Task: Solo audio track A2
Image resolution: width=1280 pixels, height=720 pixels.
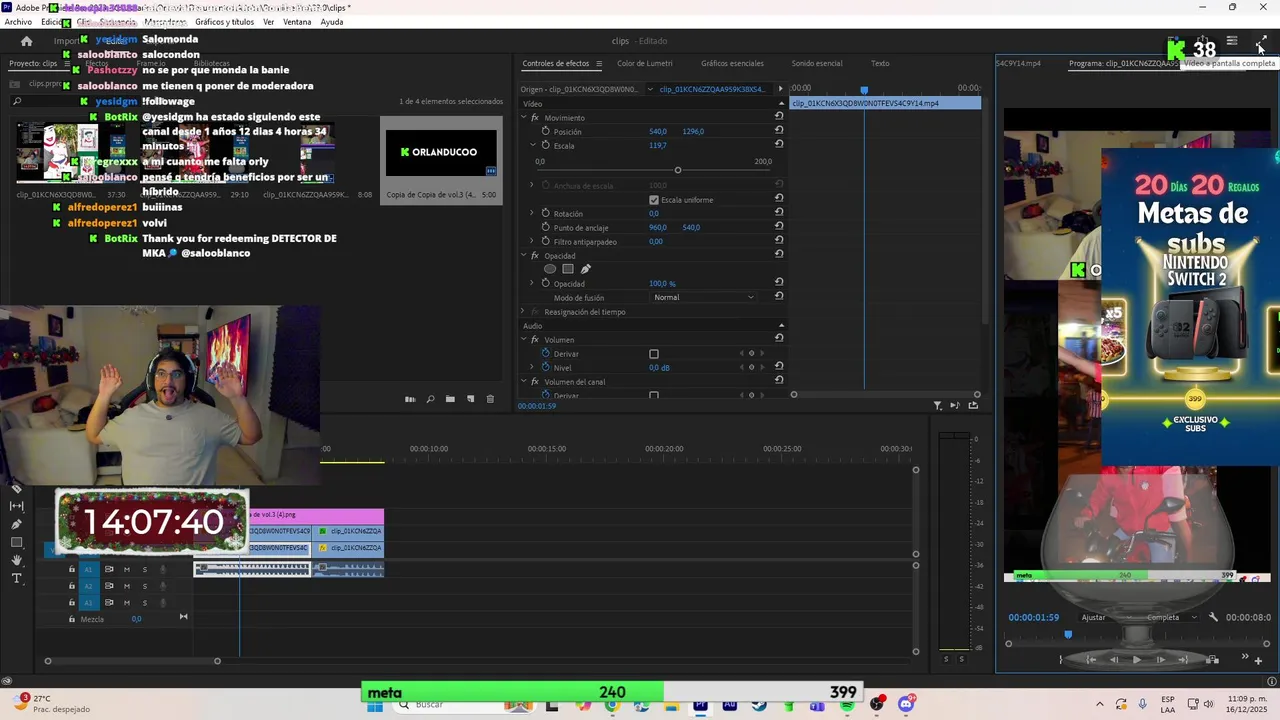Action: pyautogui.click(x=144, y=586)
